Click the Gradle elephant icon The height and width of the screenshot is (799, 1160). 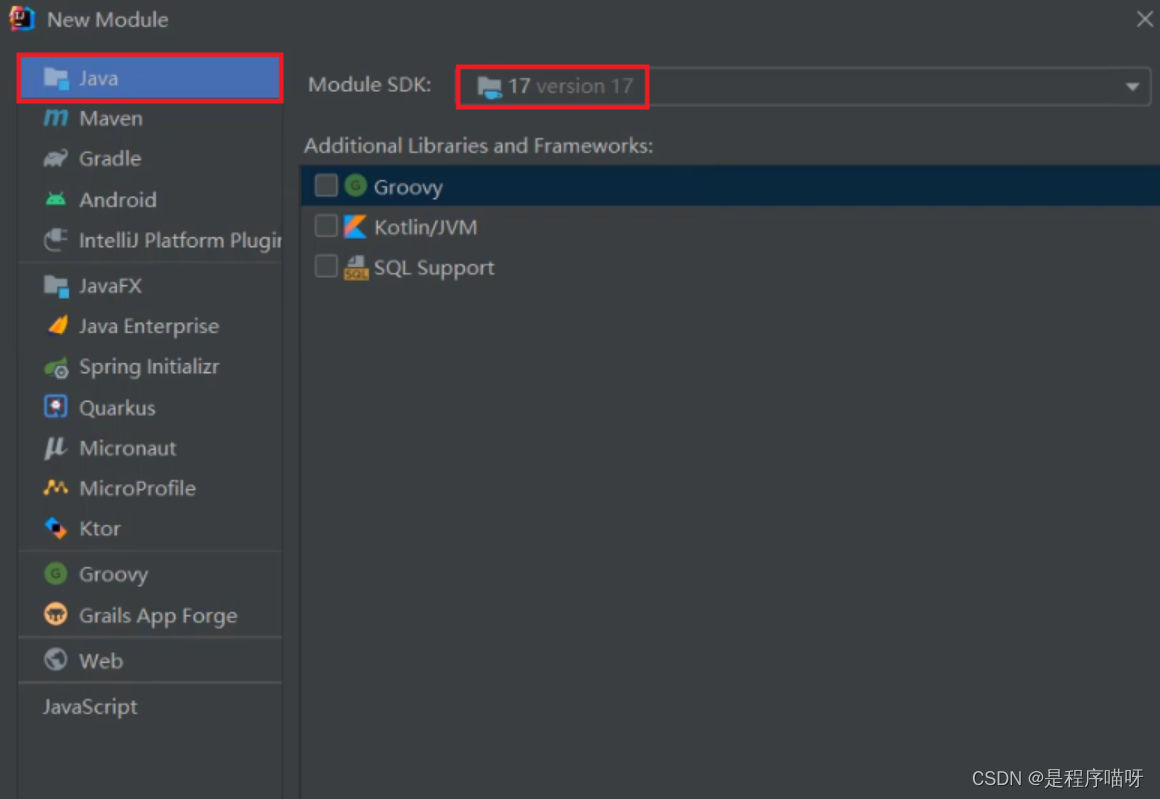coord(56,158)
